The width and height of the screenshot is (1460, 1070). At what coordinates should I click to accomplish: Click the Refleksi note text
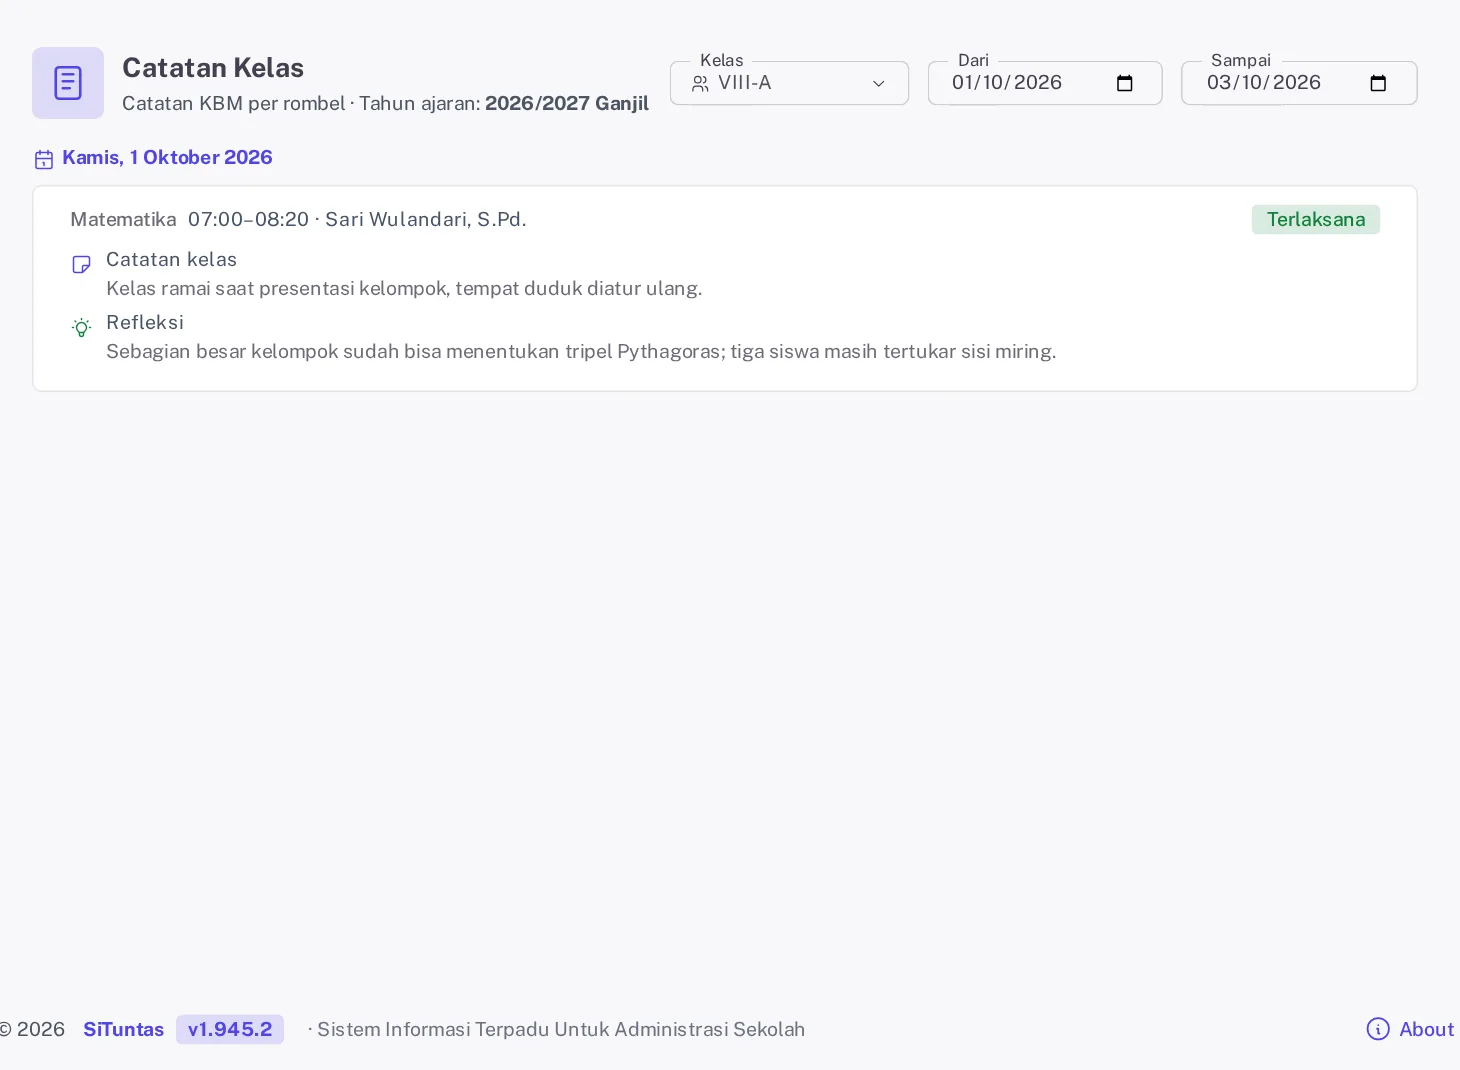pyautogui.click(x=581, y=351)
